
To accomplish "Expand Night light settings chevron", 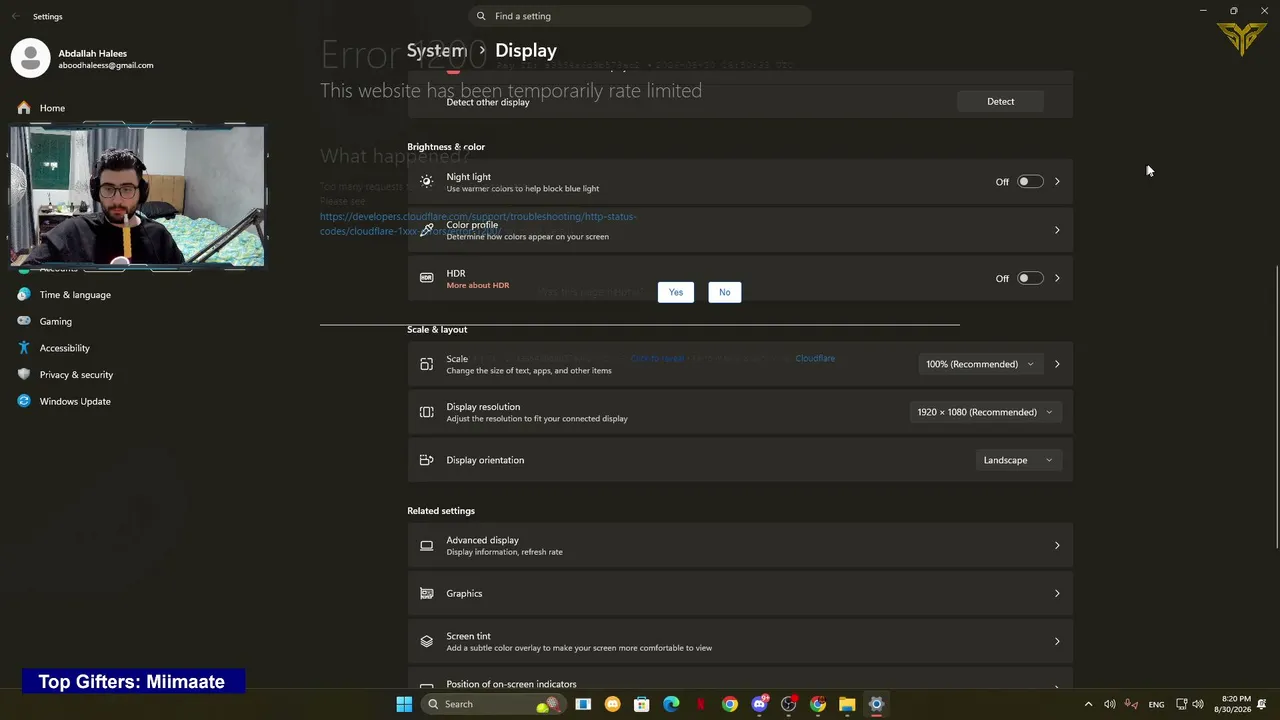I will [x=1057, y=182].
